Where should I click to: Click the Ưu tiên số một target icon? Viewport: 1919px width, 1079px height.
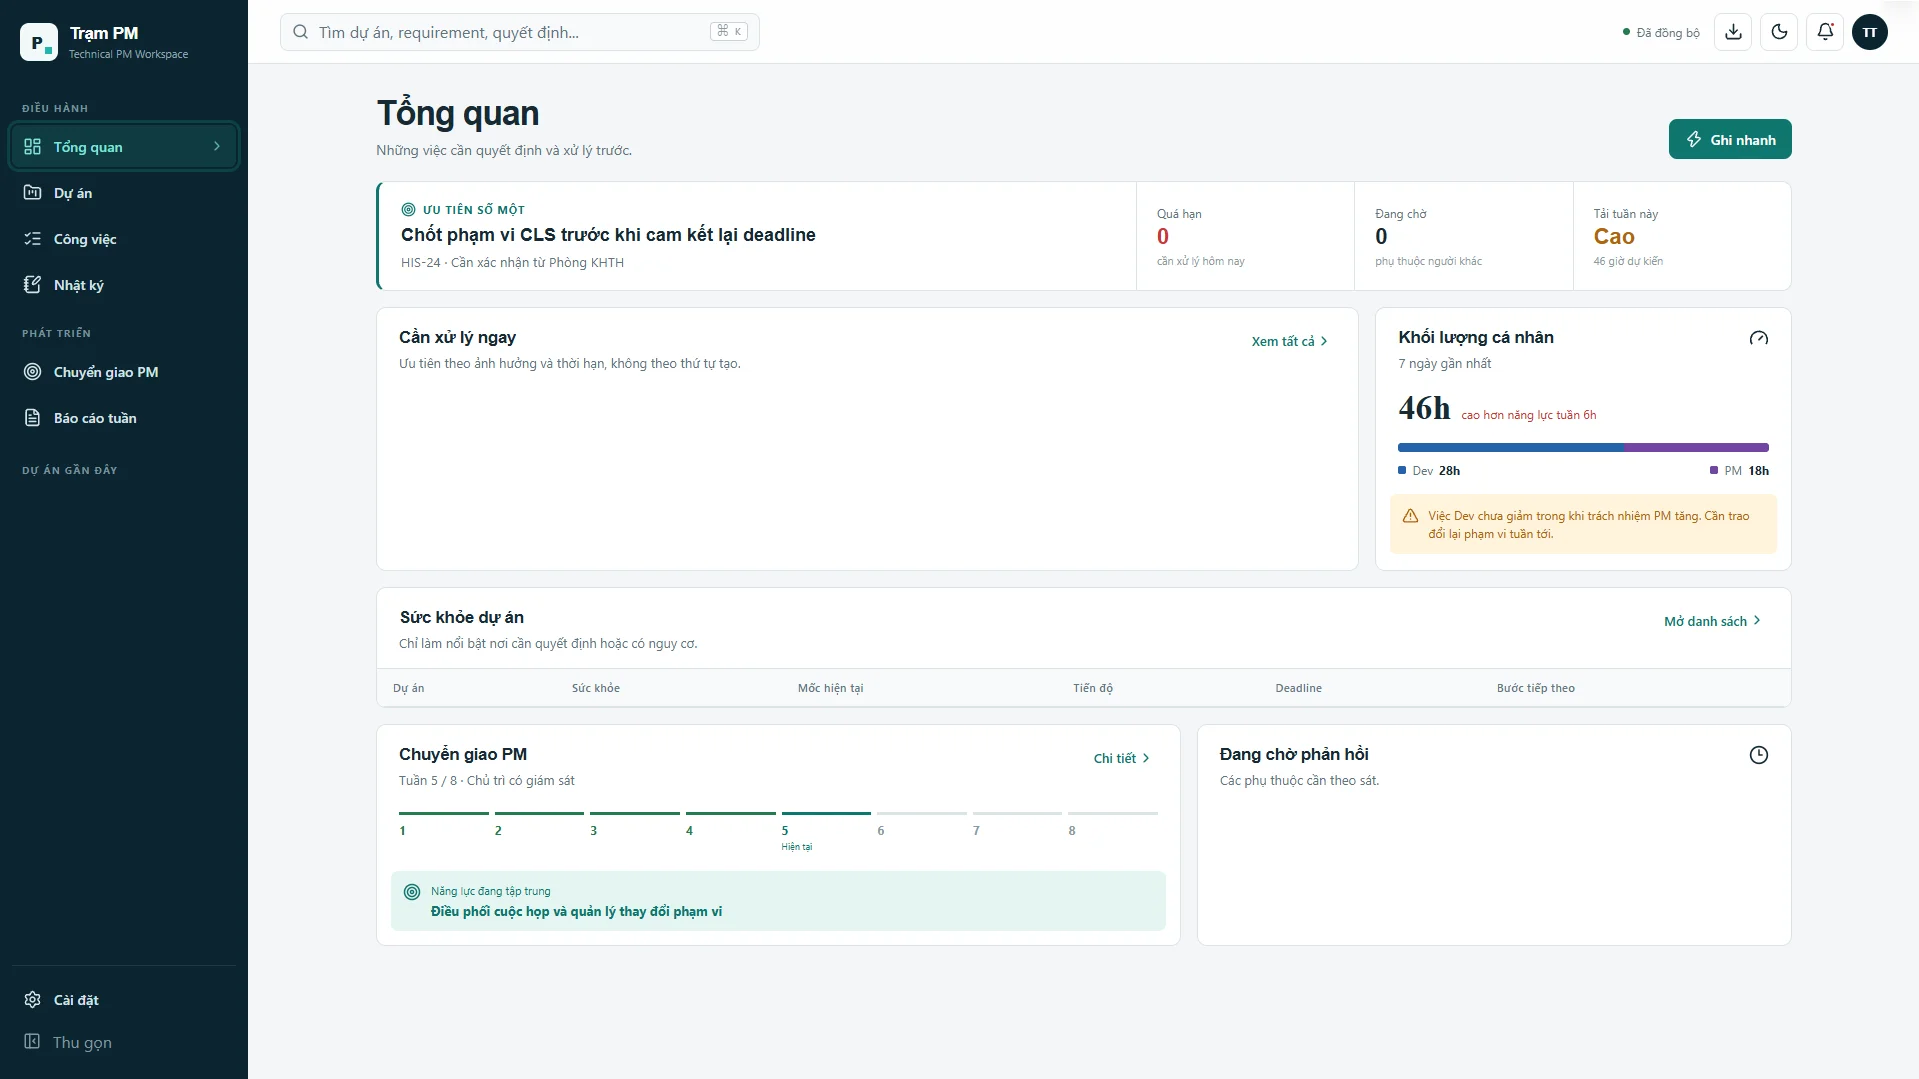(x=408, y=210)
